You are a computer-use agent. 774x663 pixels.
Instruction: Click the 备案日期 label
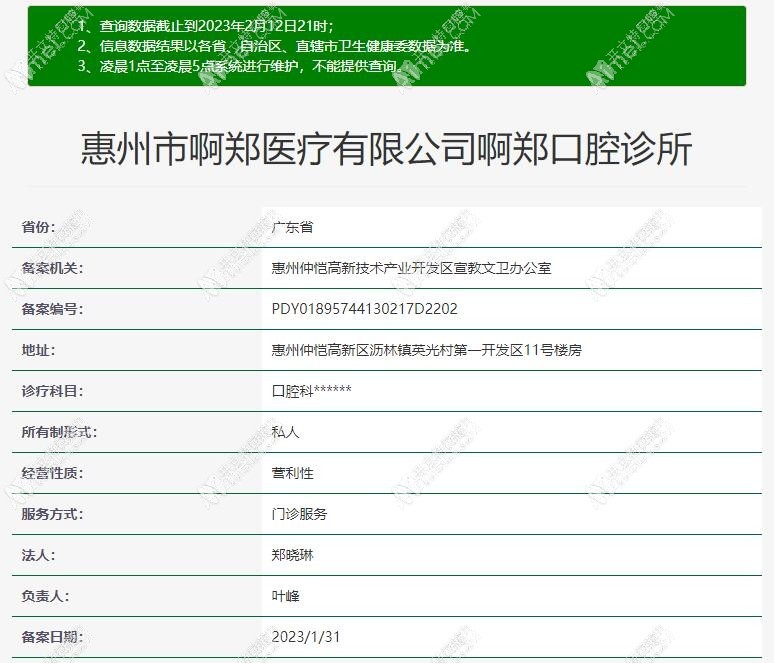click(x=52, y=637)
